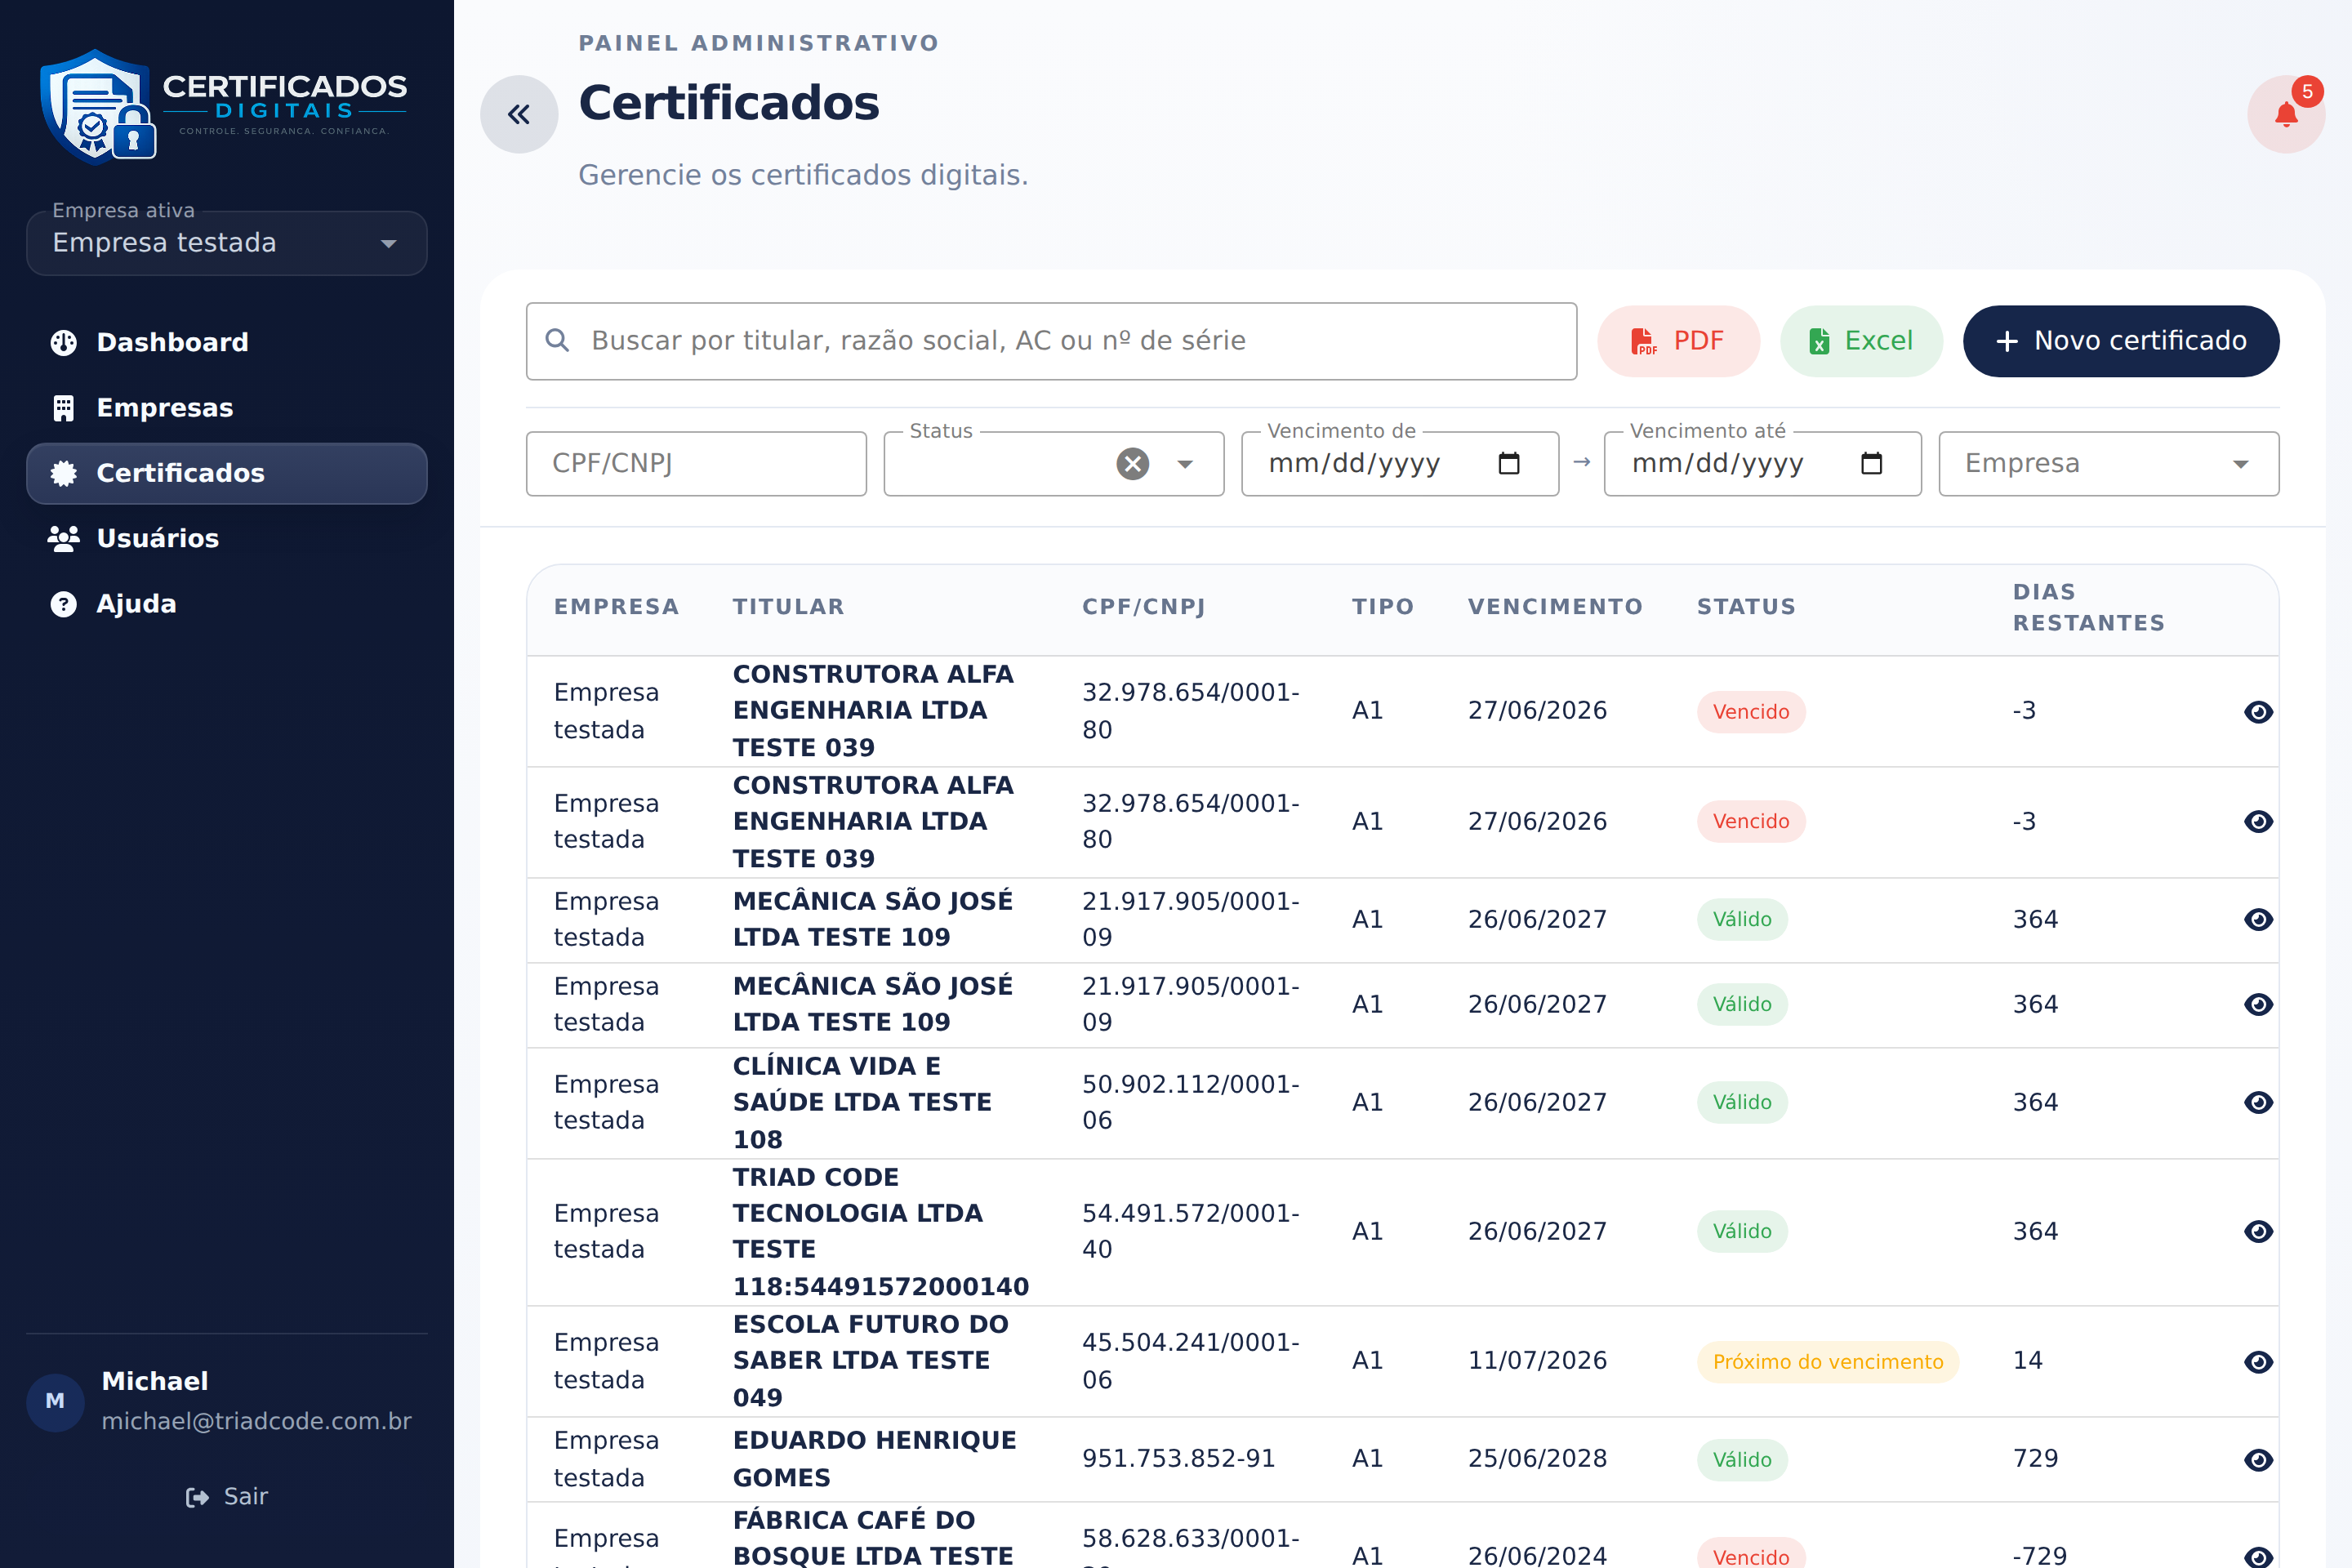This screenshot has height=1568, width=2352.
Task: Click the Usuários people icon
Action: (x=63, y=539)
